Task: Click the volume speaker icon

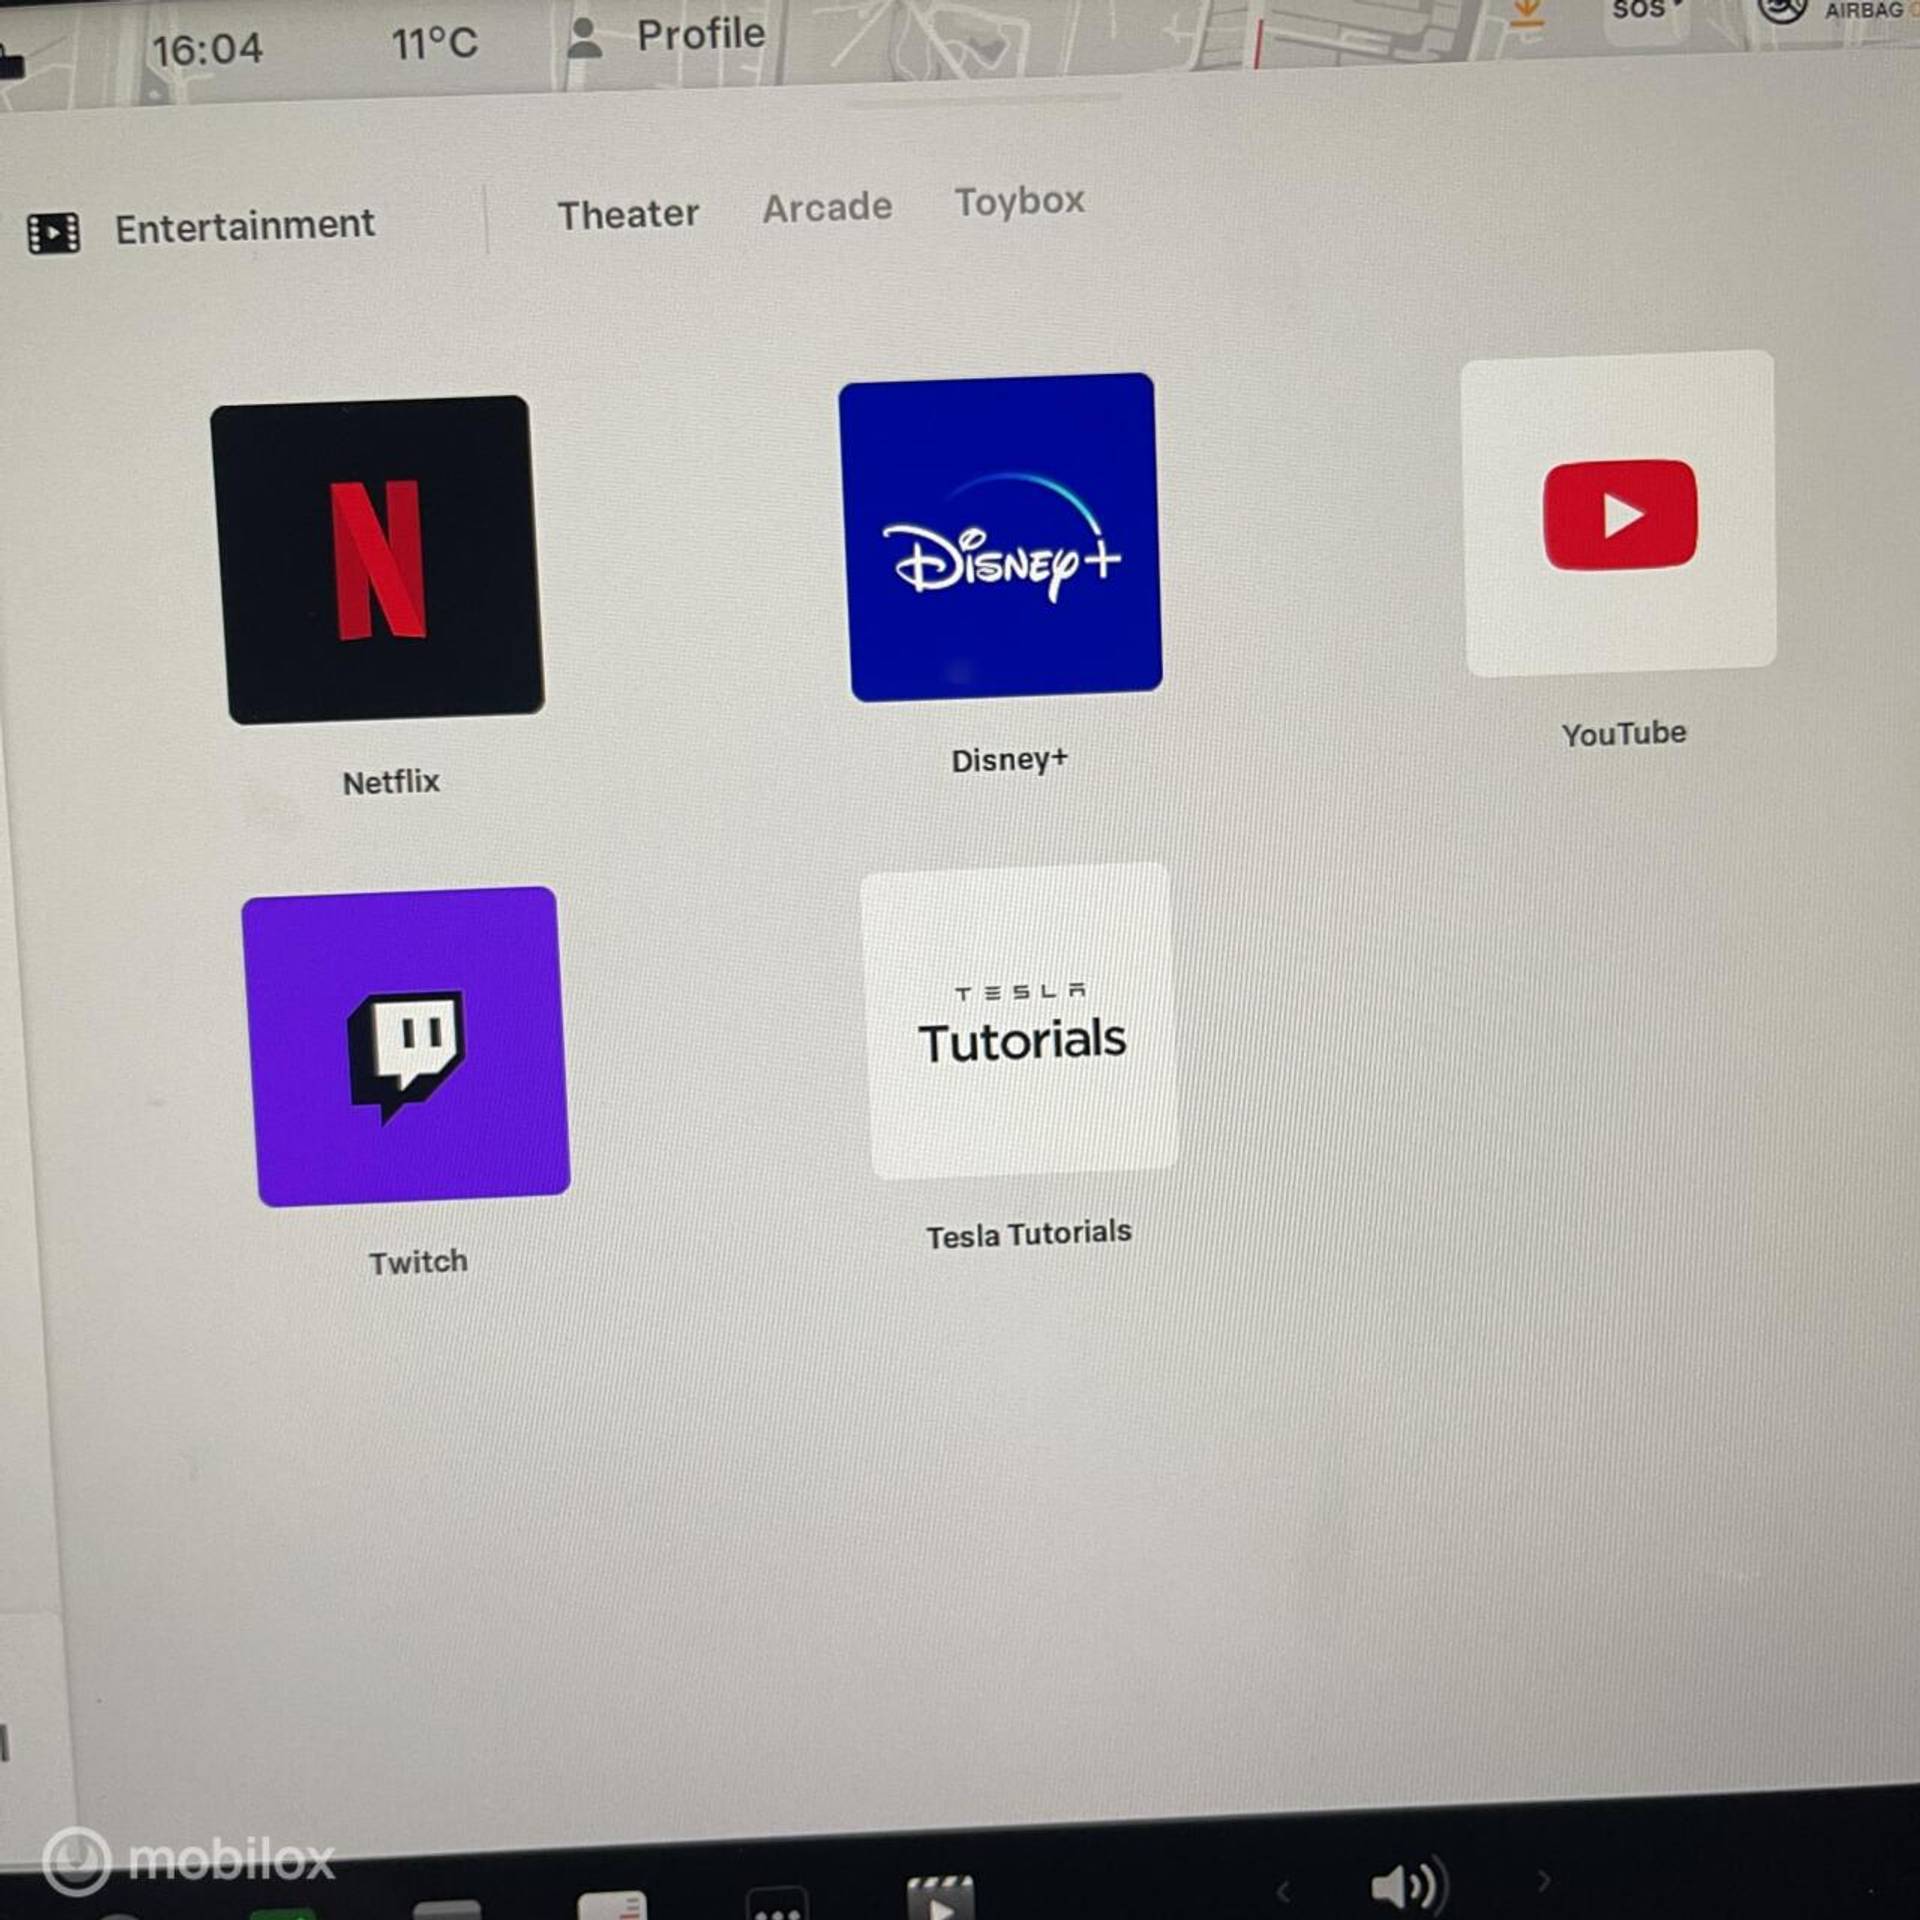Action: click(x=1408, y=1886)
